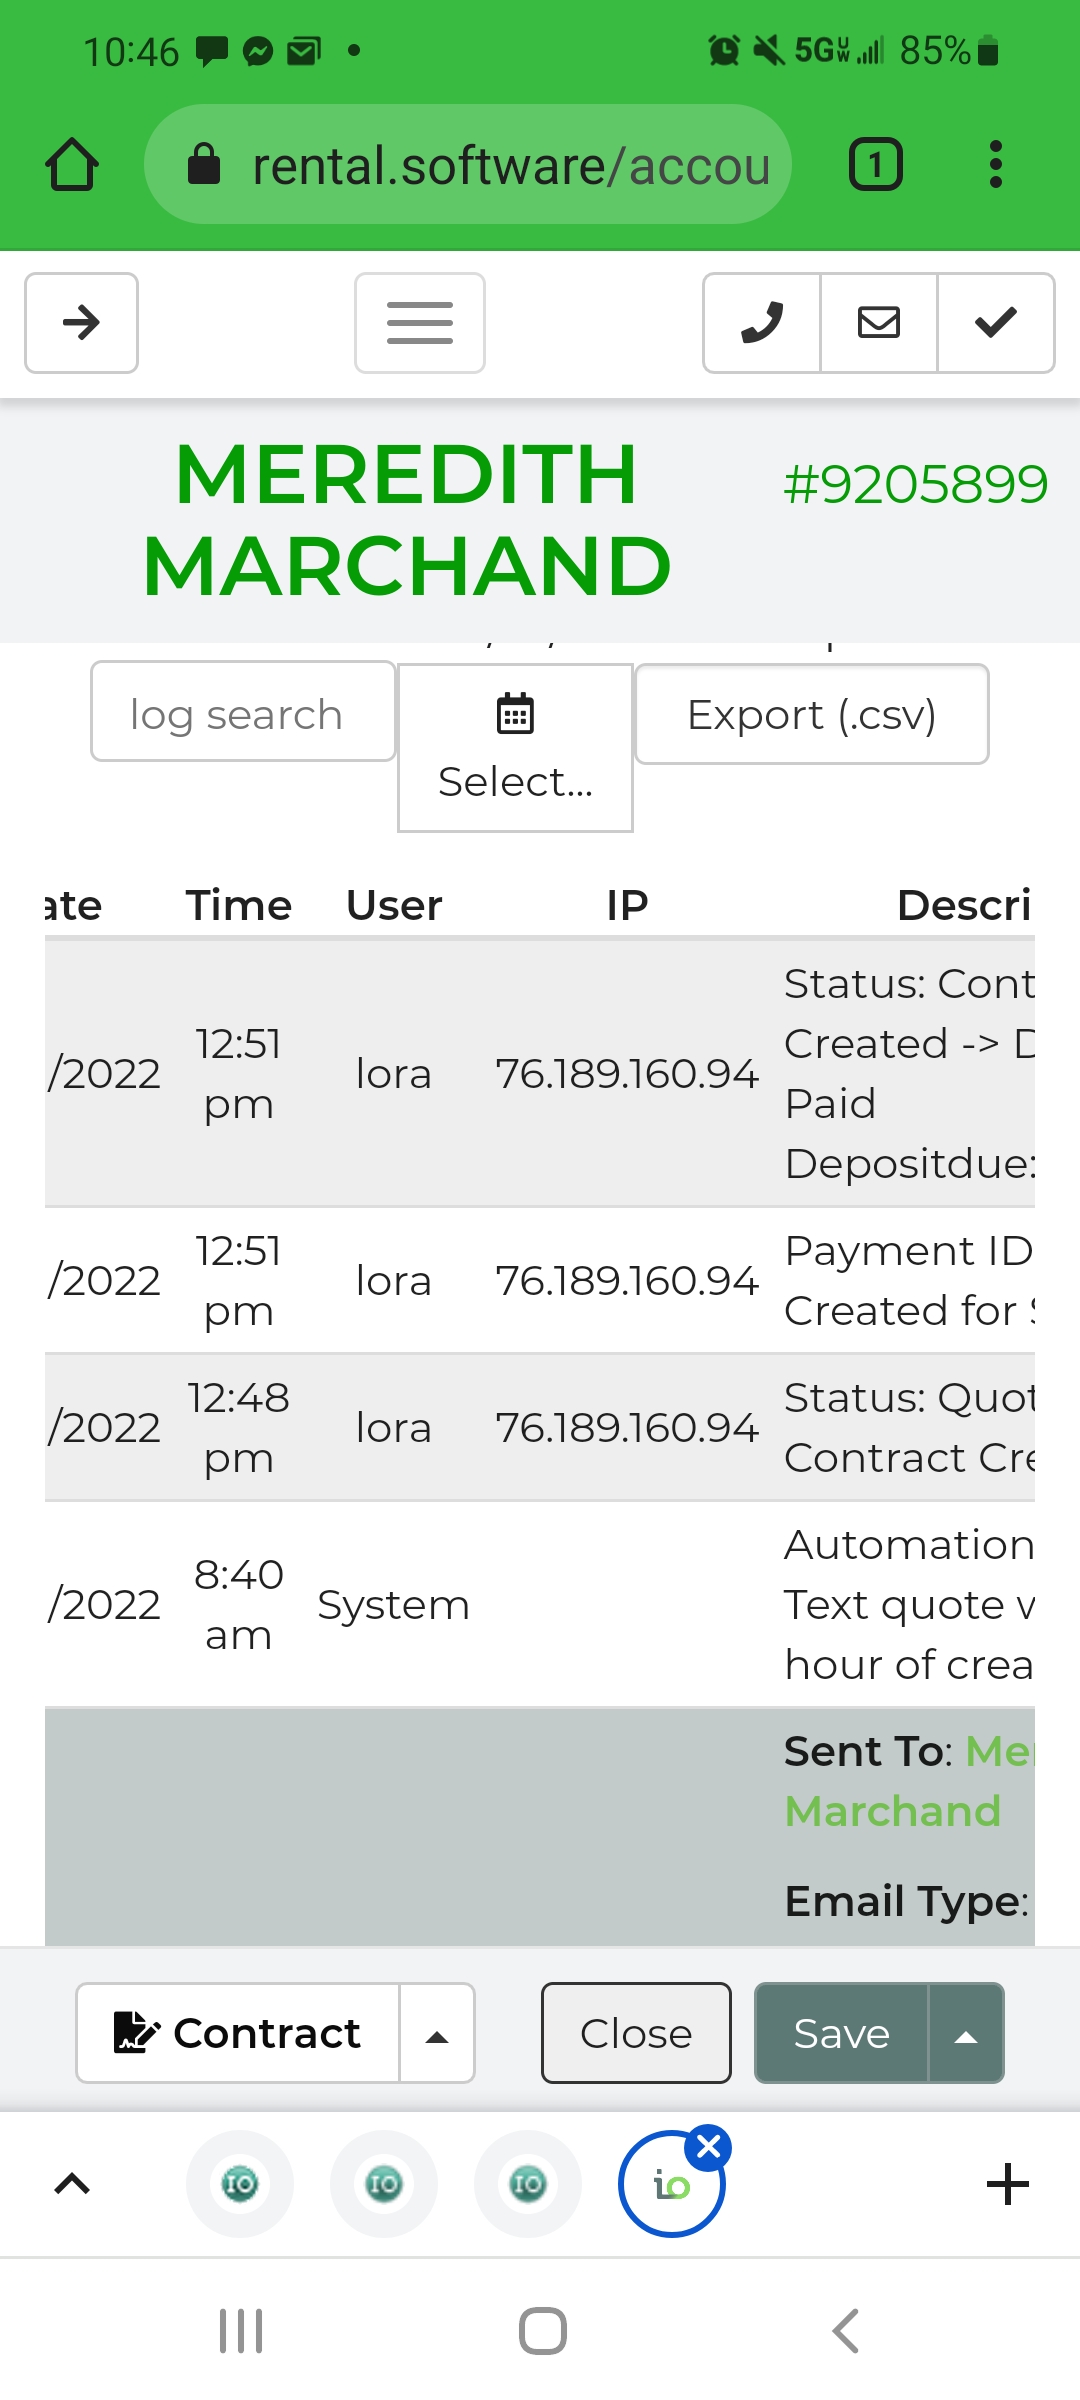1080x2400 pixels.
Task: Open the Contract document button
Action: [x=238, y=2033]
